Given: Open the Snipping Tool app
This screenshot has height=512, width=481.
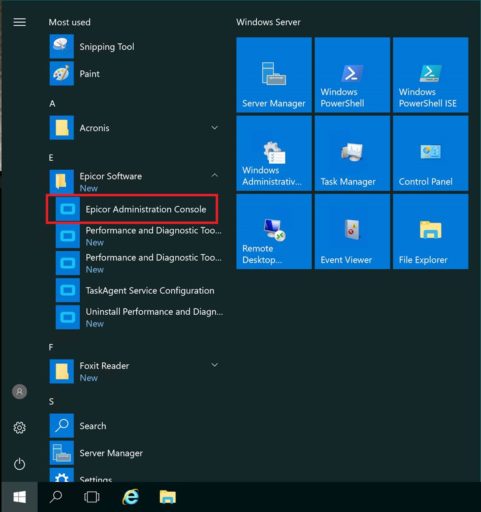Looking at the screenshot, I should (135, 47).
